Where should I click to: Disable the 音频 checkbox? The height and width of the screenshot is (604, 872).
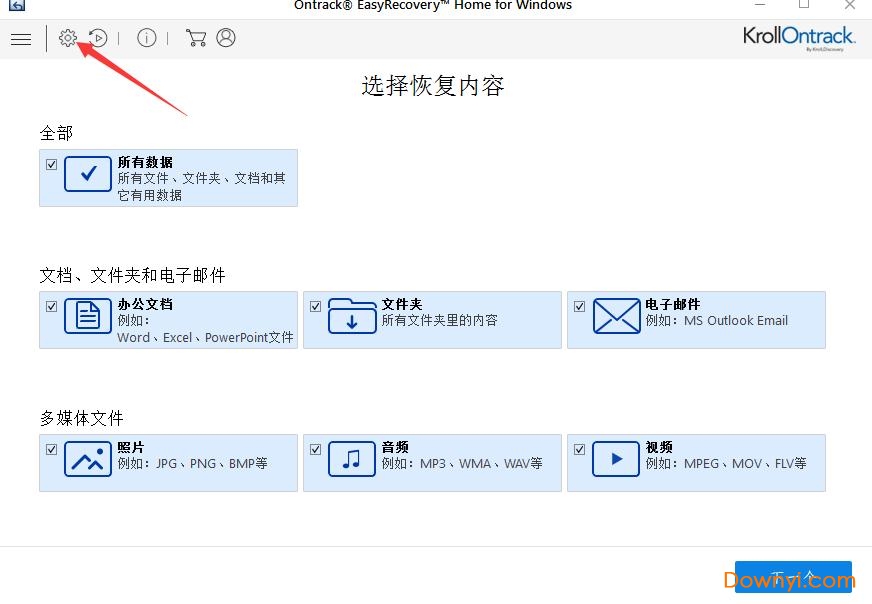pyautogui.click(x=315, y=449)
